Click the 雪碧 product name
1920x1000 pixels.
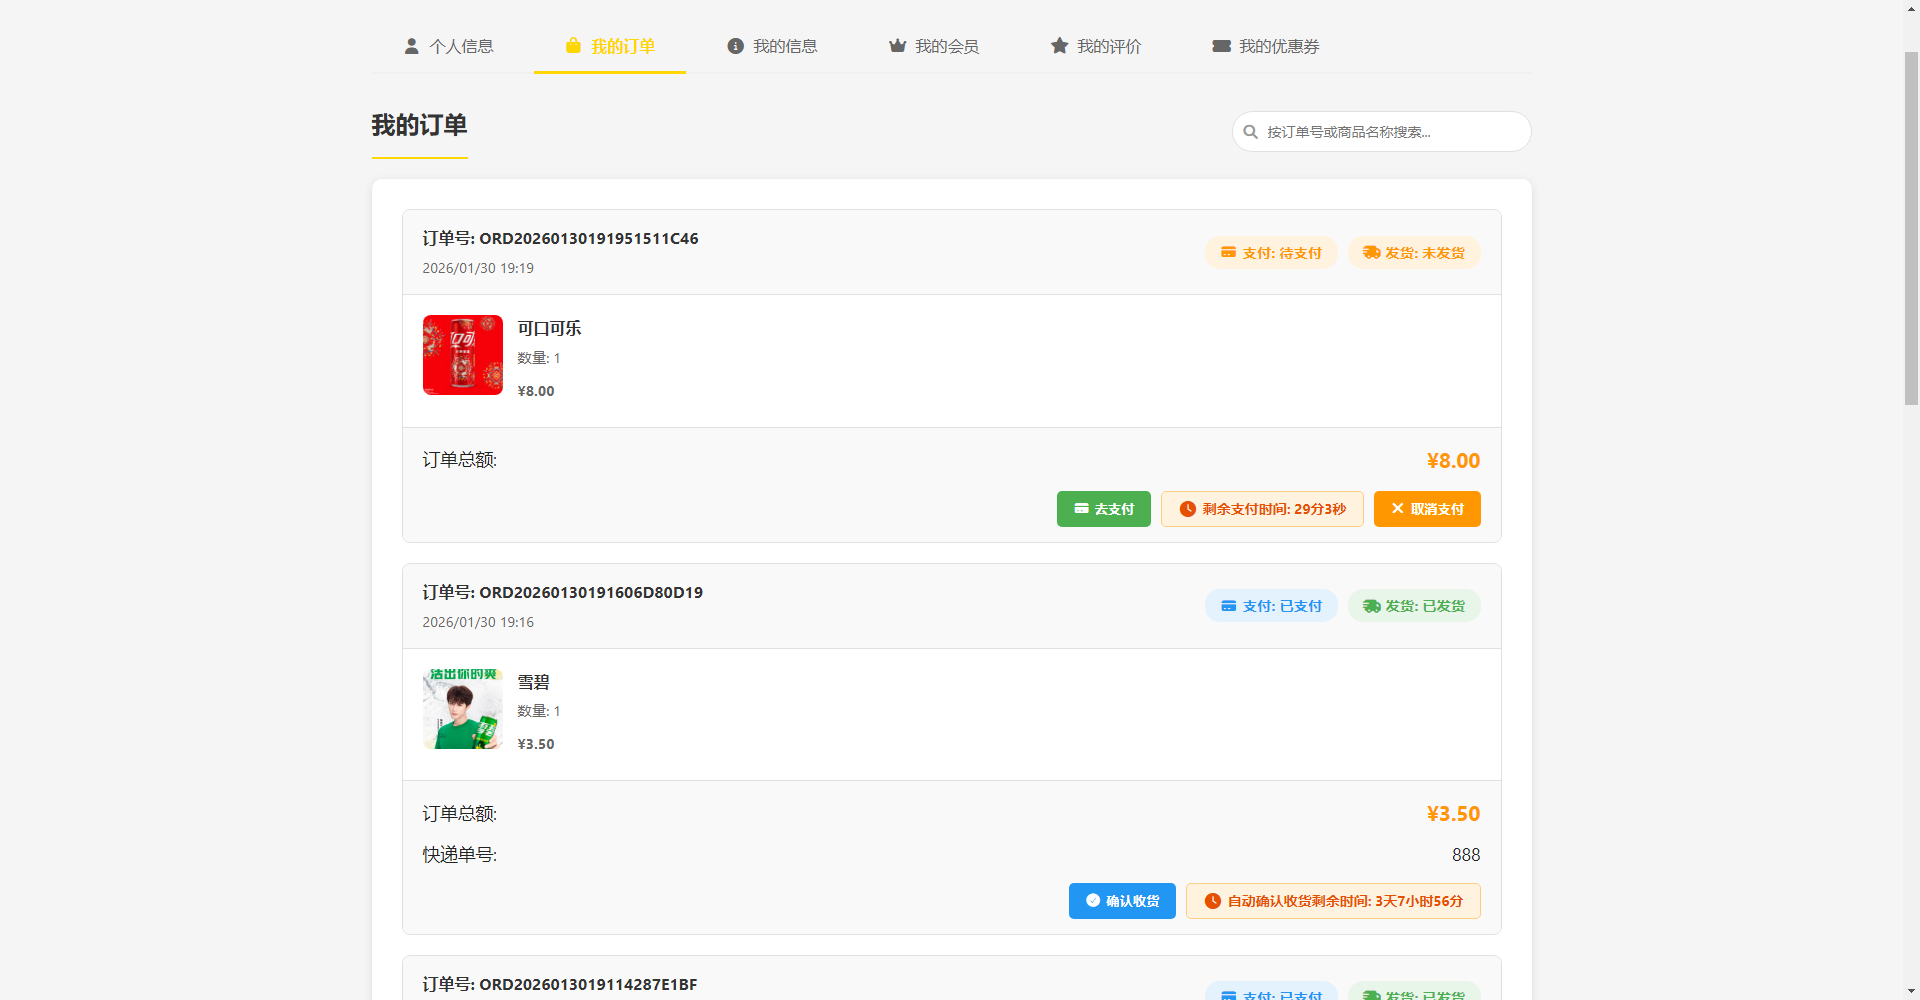pyautogui.click(x=533, y=682)
